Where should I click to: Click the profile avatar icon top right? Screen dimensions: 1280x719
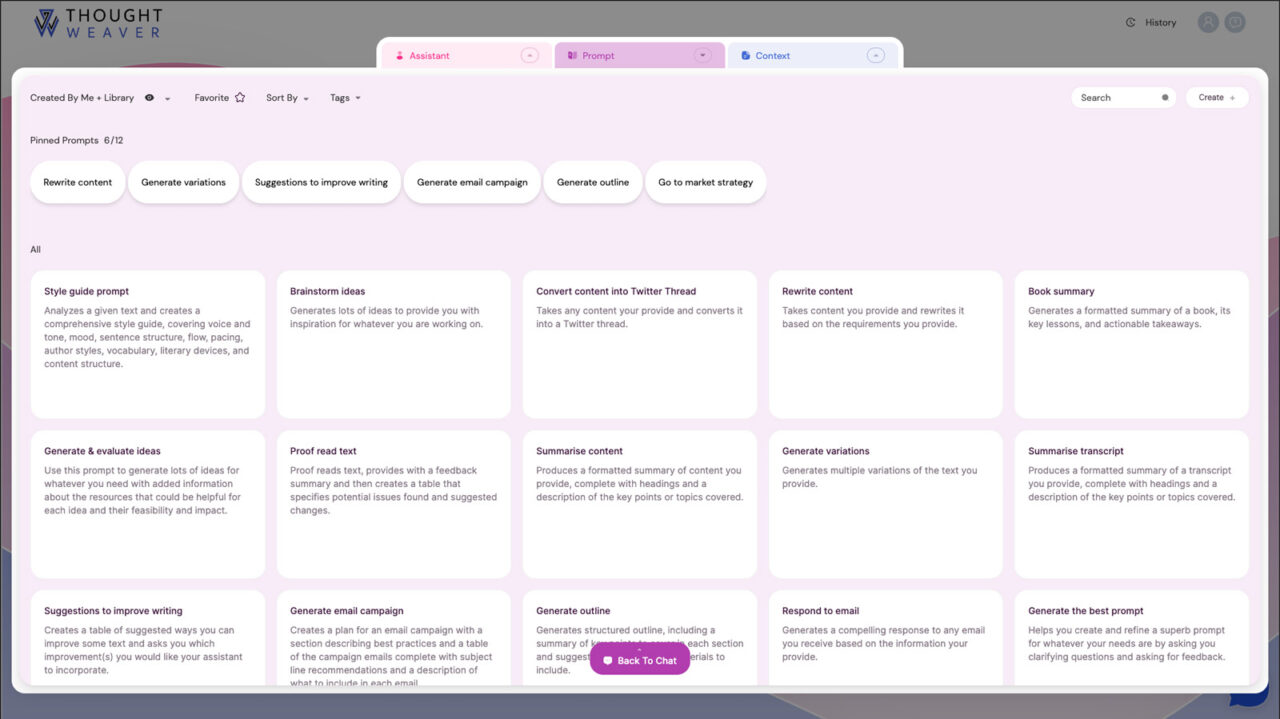point(1207,21)
